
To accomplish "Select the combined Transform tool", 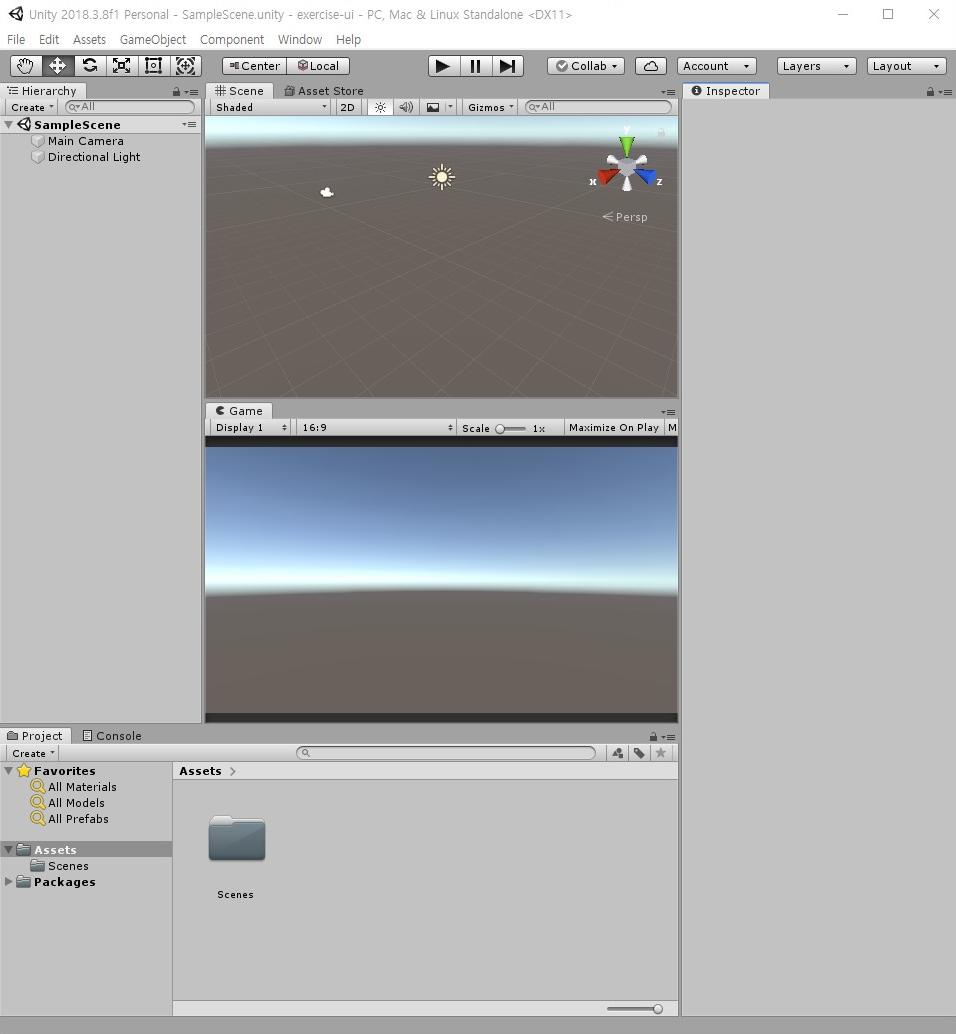I will [185, 66].
